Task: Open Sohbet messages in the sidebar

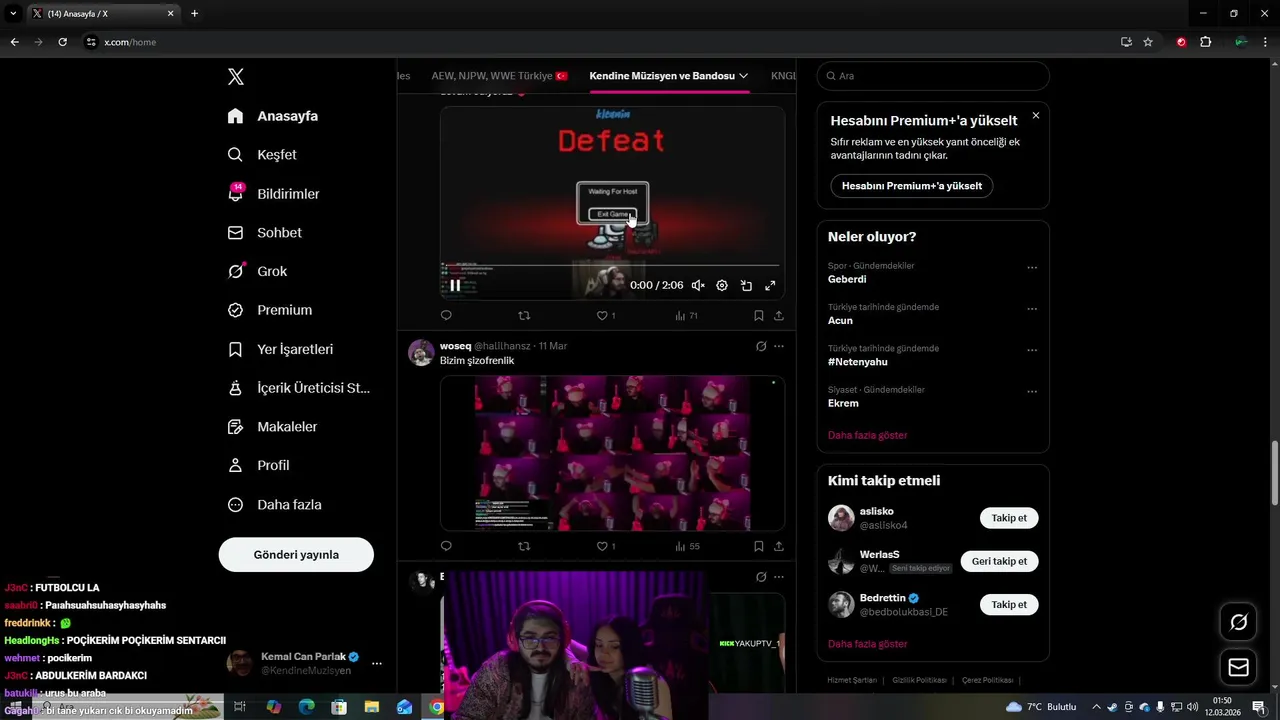Action: click(264, 232)
